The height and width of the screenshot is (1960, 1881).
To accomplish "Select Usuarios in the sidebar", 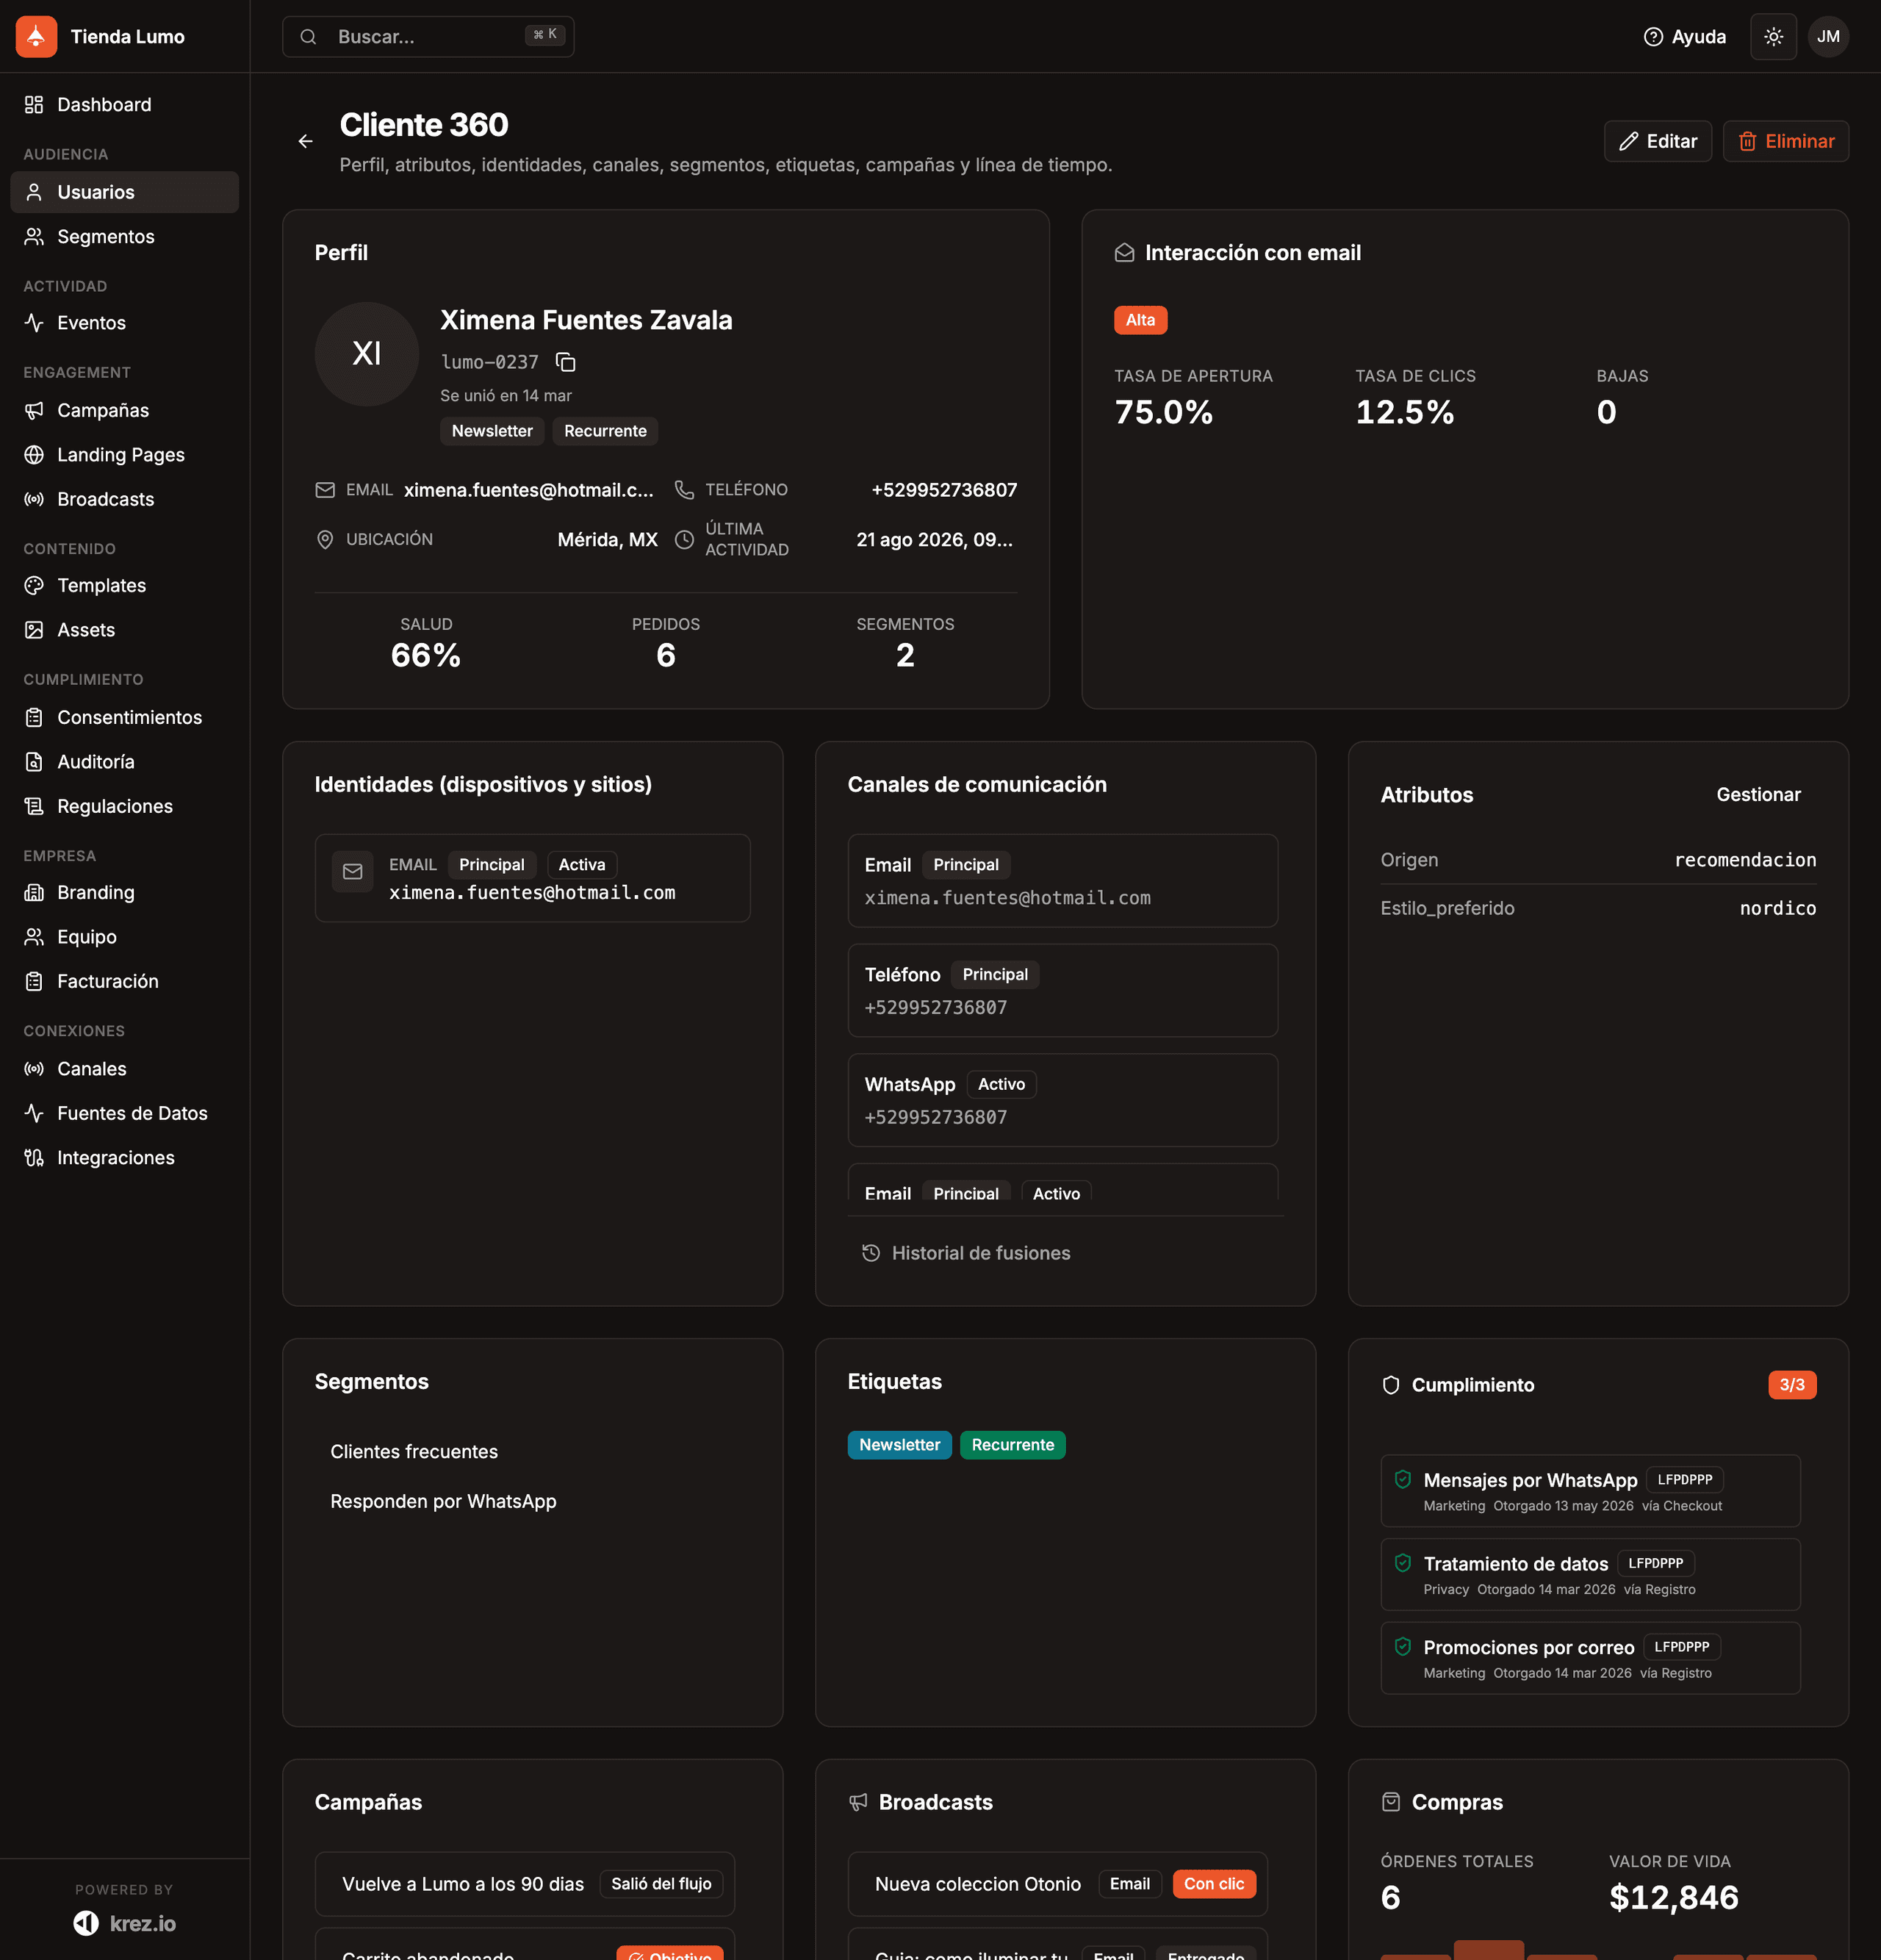I will tap(124, 192).
